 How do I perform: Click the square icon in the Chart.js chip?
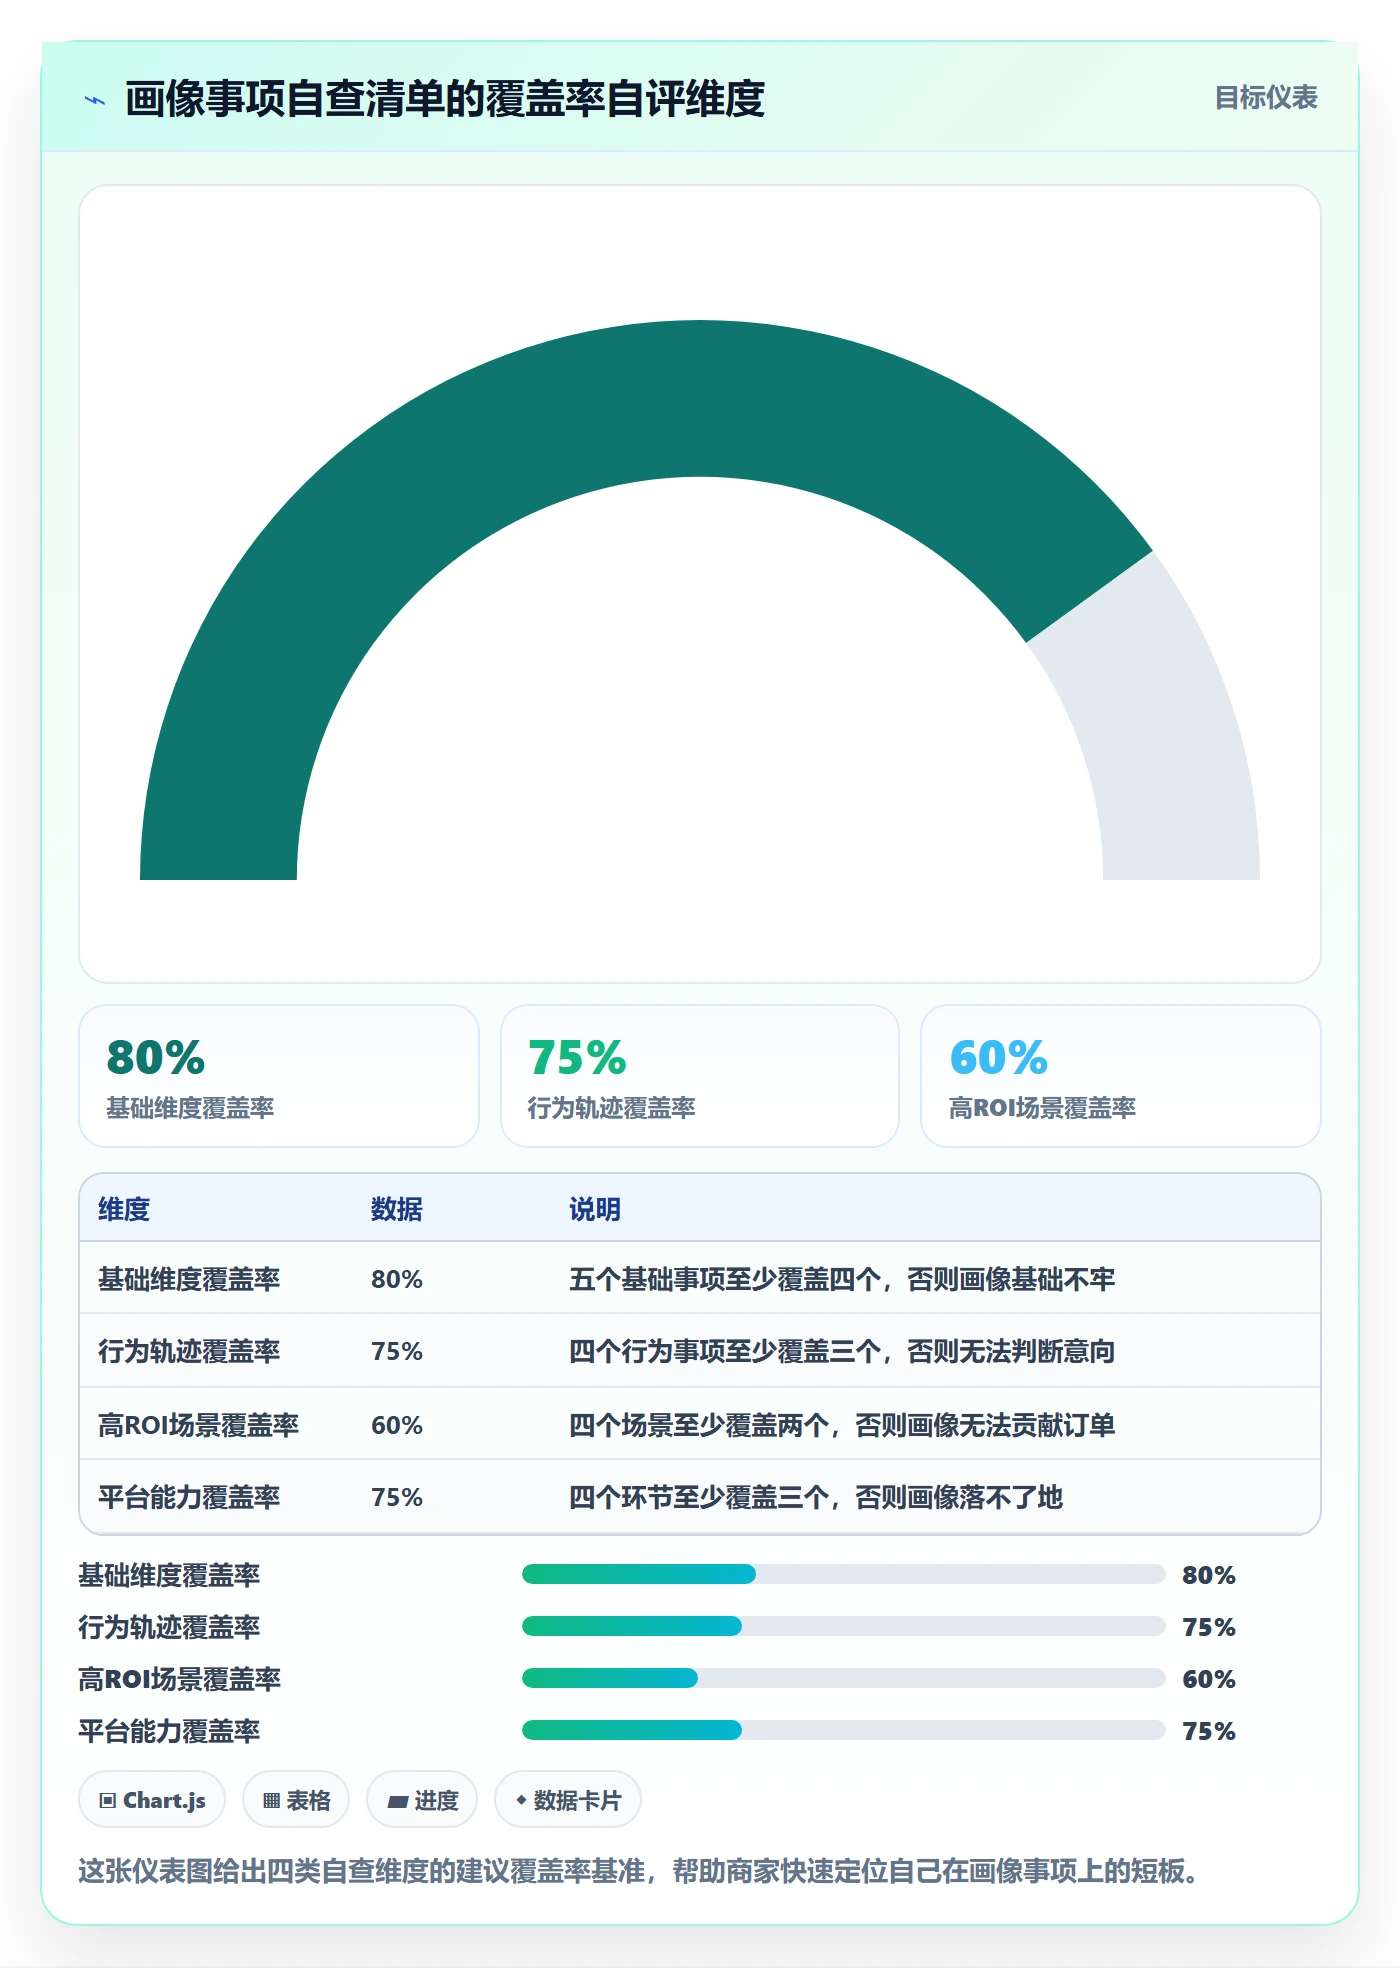click(108, 1801)
